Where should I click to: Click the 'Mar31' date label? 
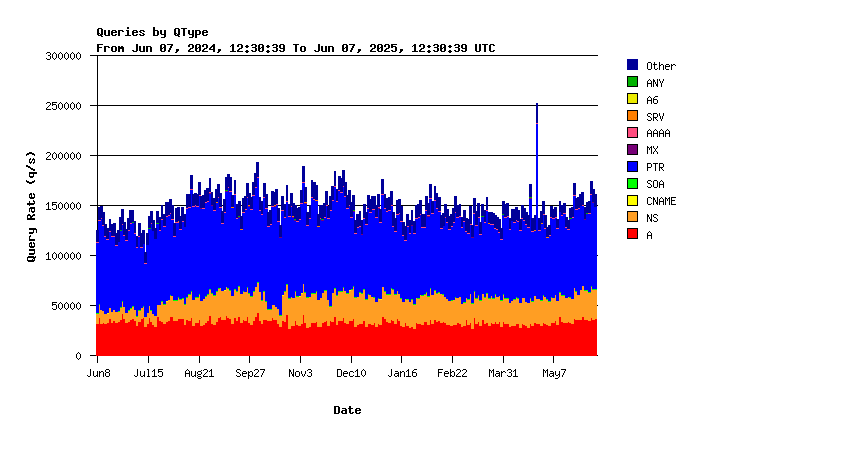click(503, 374)
